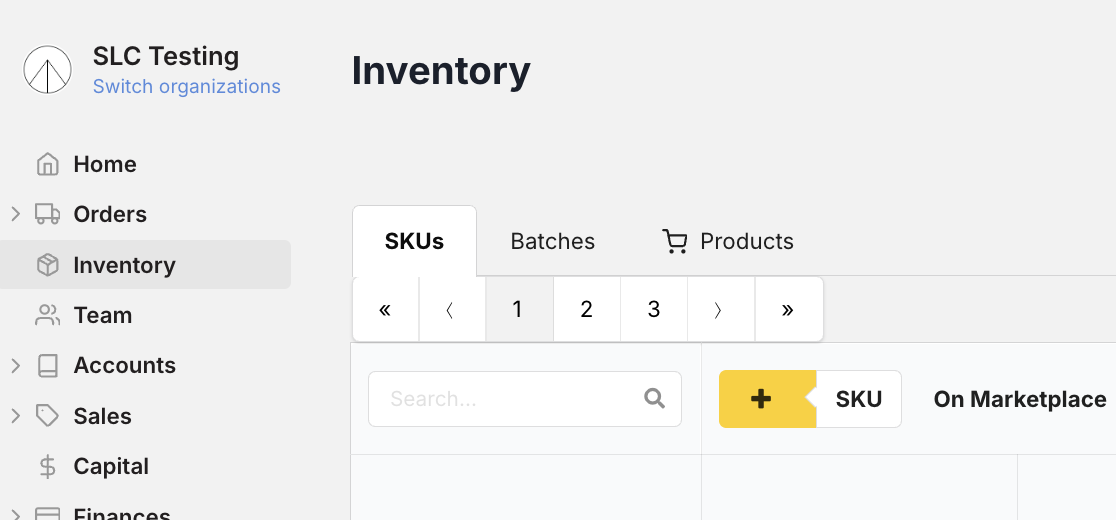Select the SKUs tab
The height and width of the screenshot is (520, 1116).
click(414, 241)
